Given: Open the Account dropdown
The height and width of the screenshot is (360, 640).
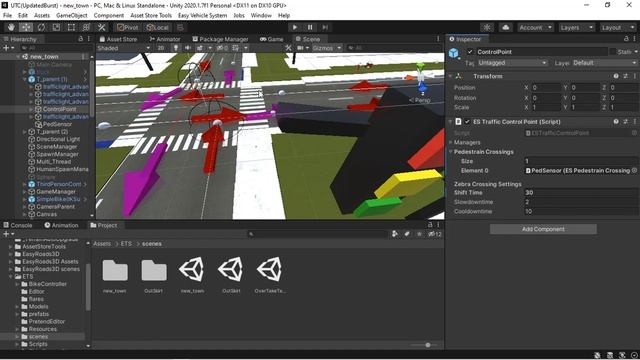Looking at the screenshot, I should tap(536, 27).
